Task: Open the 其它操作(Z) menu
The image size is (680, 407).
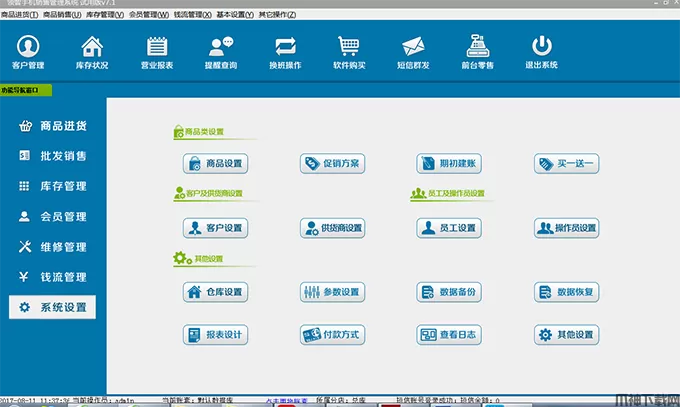Action: [278, 14]
